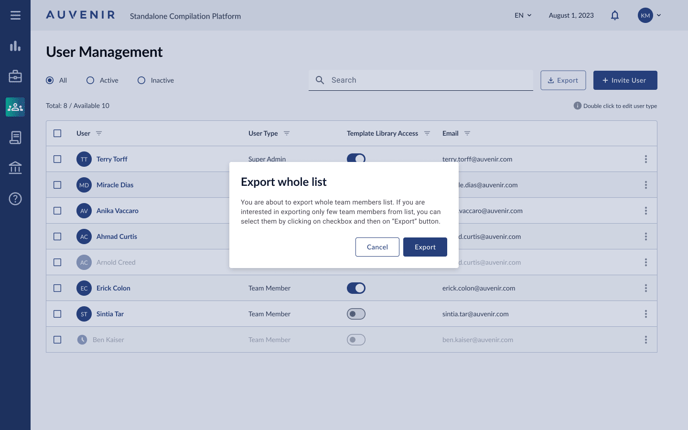
Task: Cancel the Export whole list dialog
Action: 377,247
